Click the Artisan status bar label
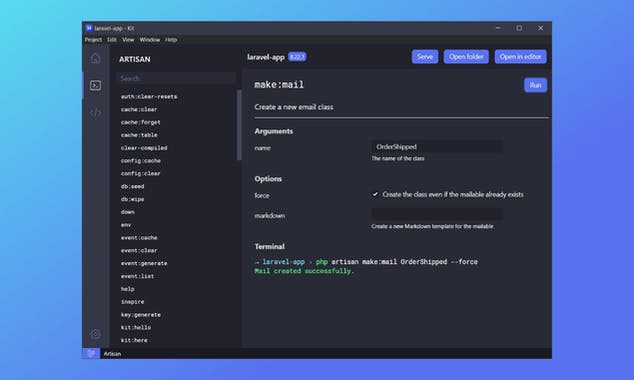 click(112, 354)
